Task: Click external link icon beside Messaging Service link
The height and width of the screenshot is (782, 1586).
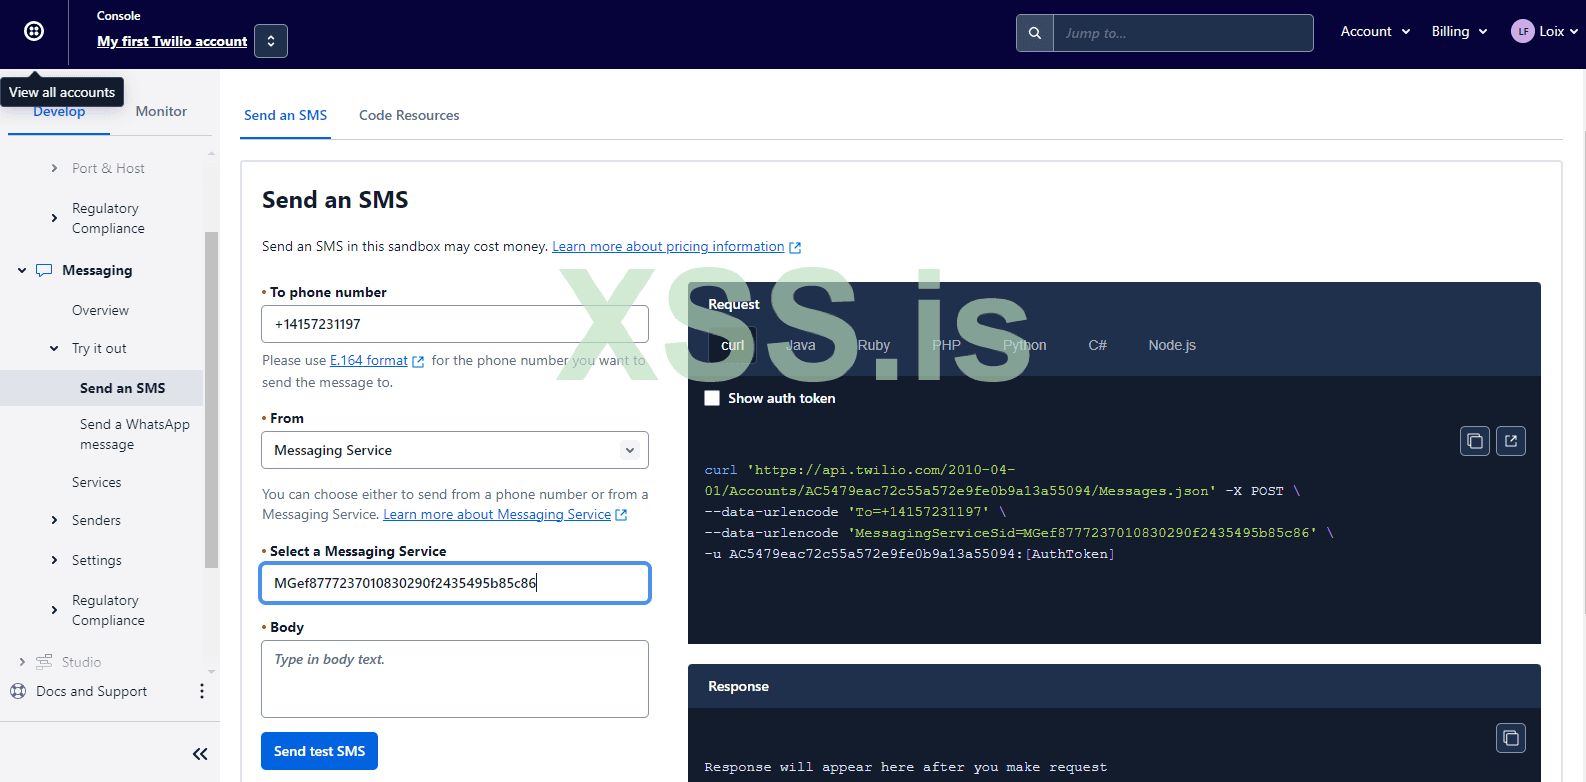Action: 621,515
